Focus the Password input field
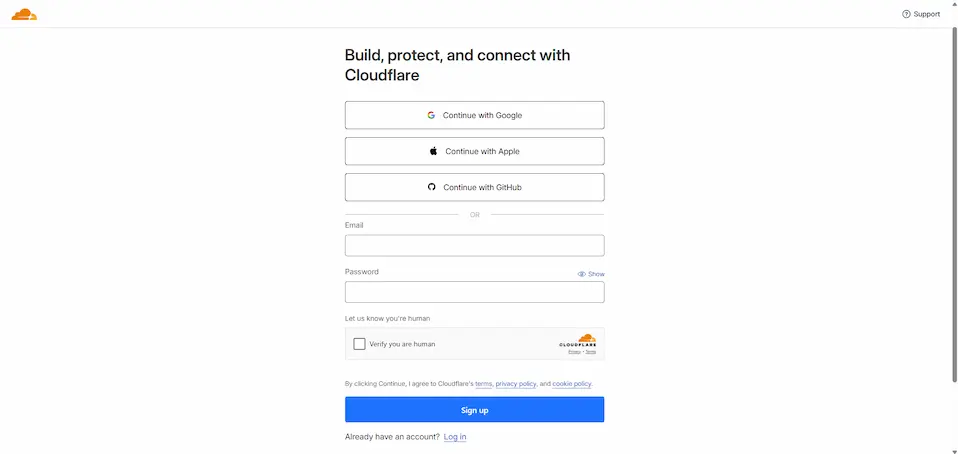958x454 pixels. point(474,292)
